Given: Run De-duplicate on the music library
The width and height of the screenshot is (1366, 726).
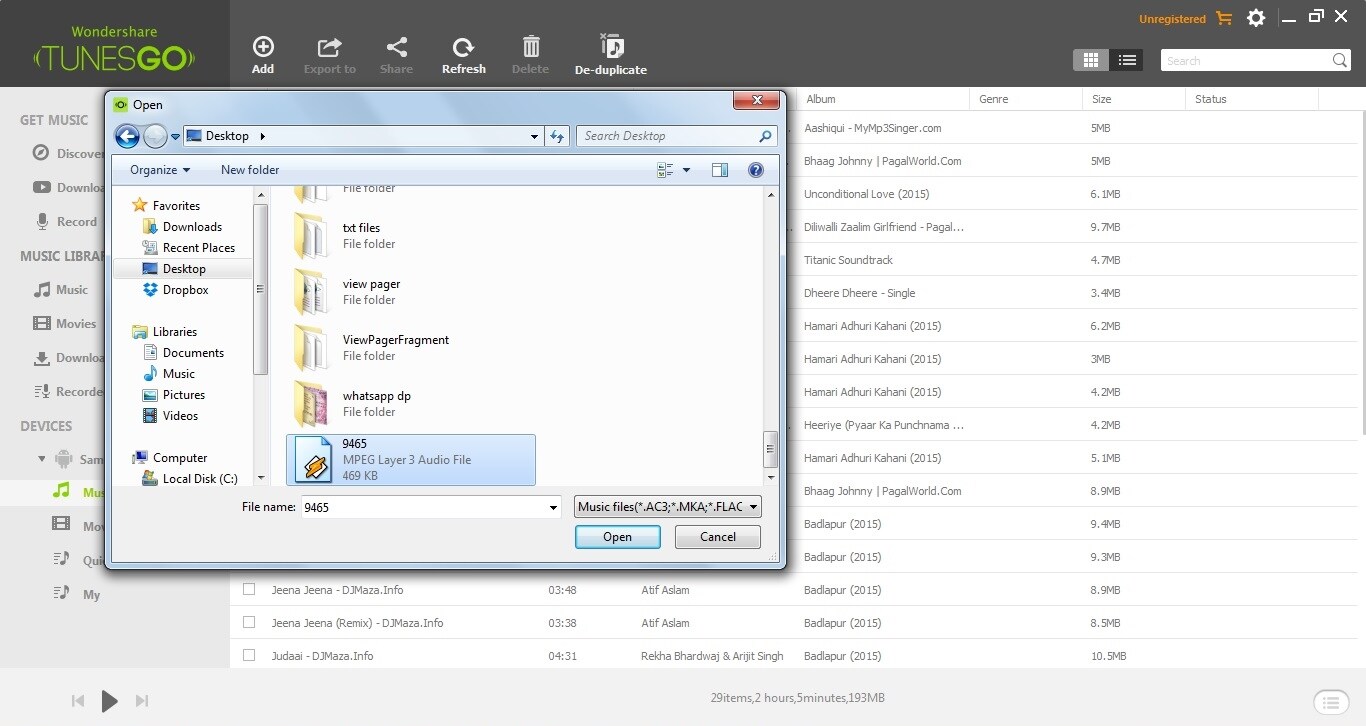Looking at the screenshot, I should tap(610, 55).
